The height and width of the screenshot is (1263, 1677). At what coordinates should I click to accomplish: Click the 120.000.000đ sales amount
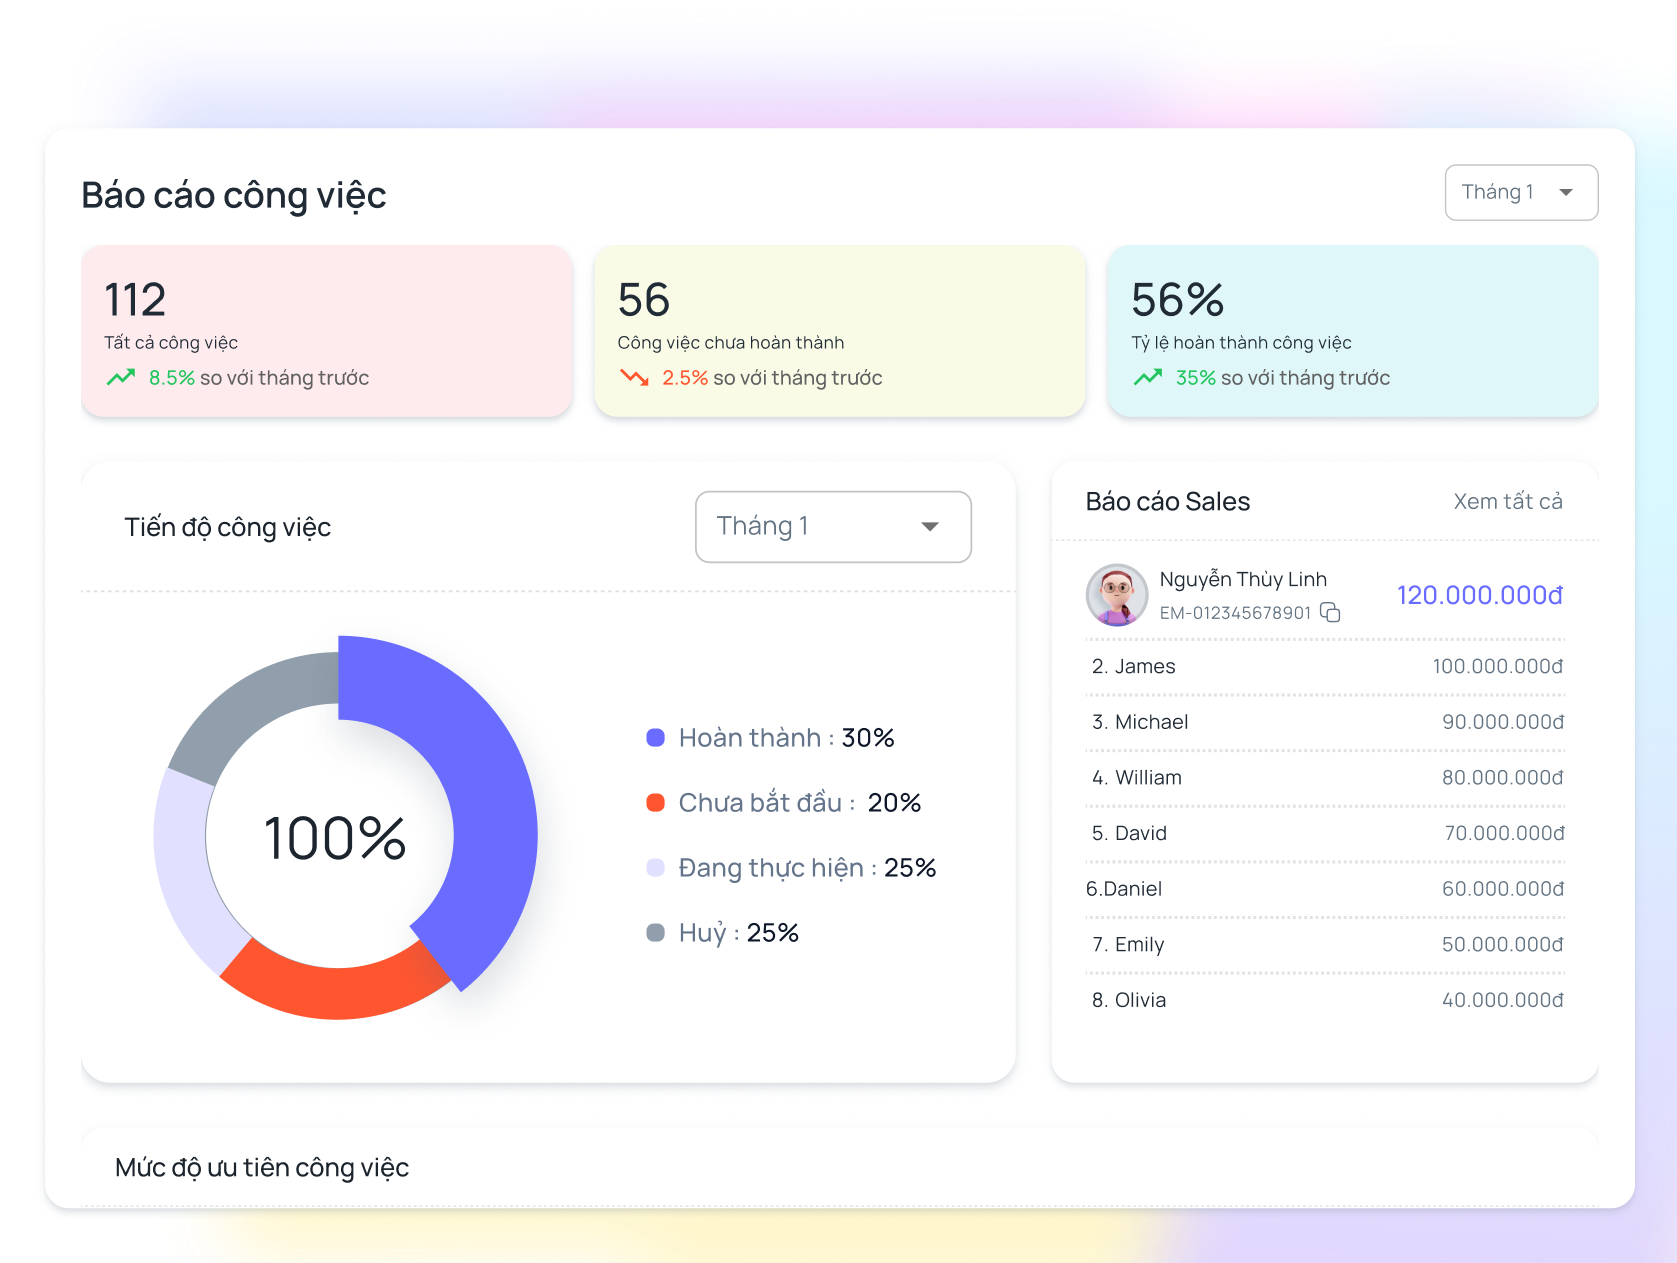1479,595
